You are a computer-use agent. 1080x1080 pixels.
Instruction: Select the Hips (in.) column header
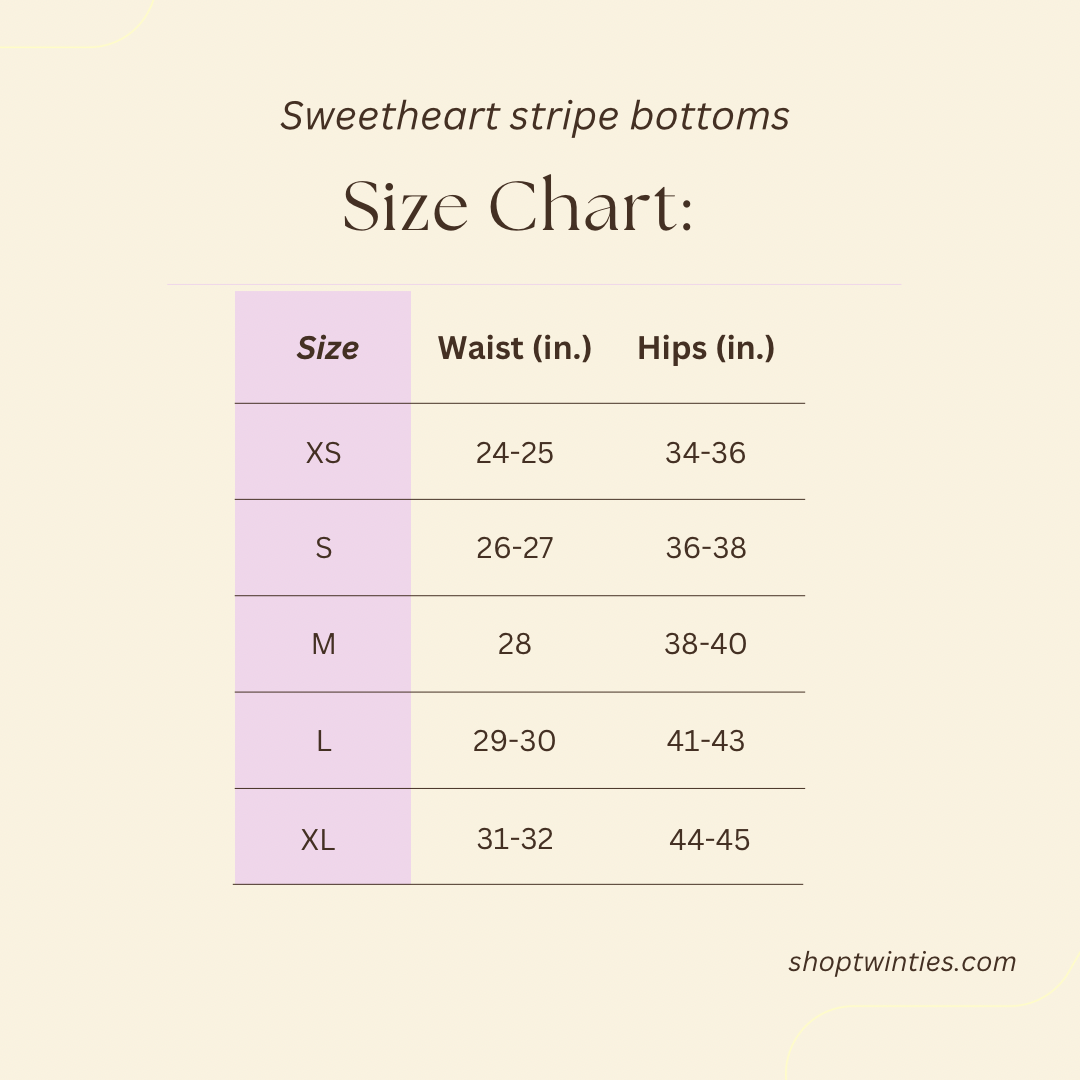pos(706,348)
